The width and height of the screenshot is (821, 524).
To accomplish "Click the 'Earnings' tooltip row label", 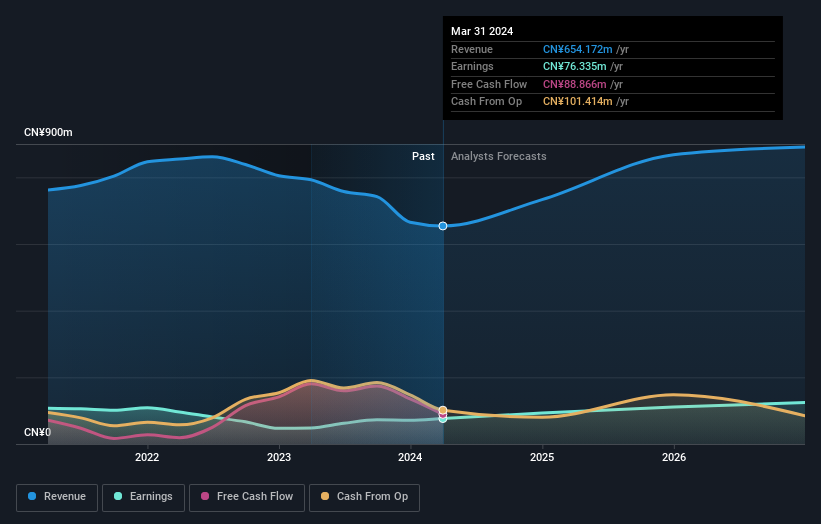I will click(x=472, y=66).
